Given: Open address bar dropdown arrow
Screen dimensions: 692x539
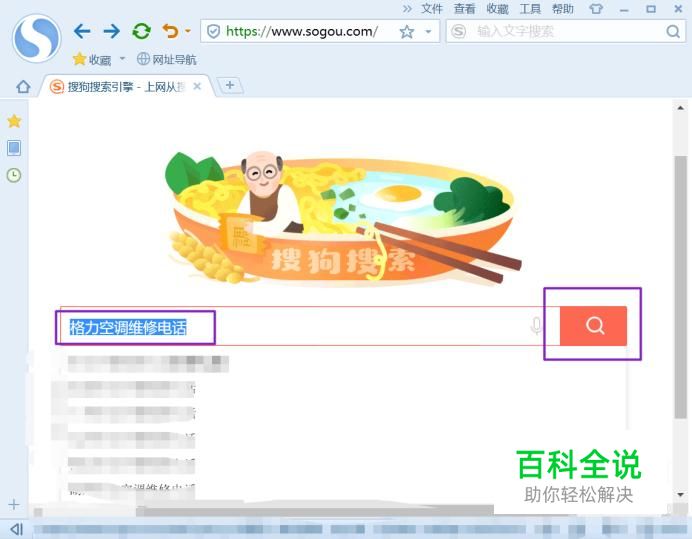Looking at the screenshot, I should pos(428,31).
